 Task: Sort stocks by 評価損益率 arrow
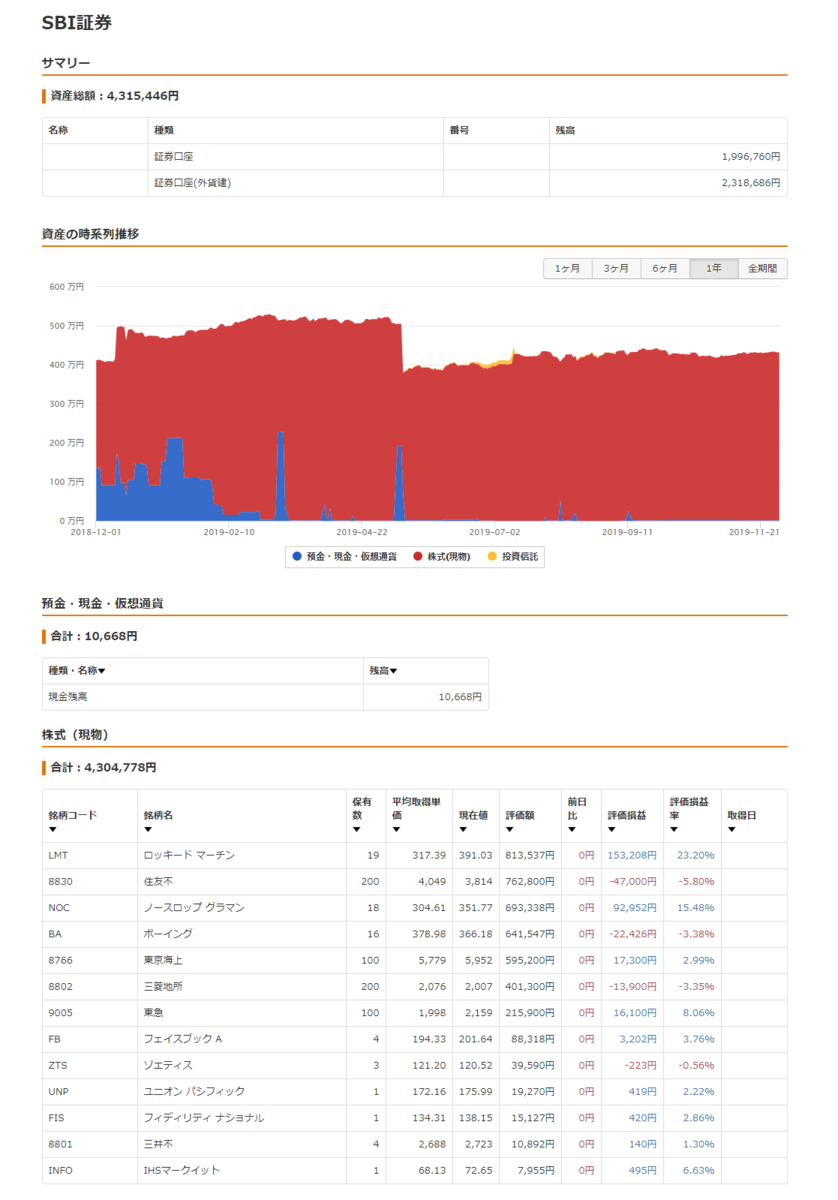pyautogui.click(x=674, y=829)
